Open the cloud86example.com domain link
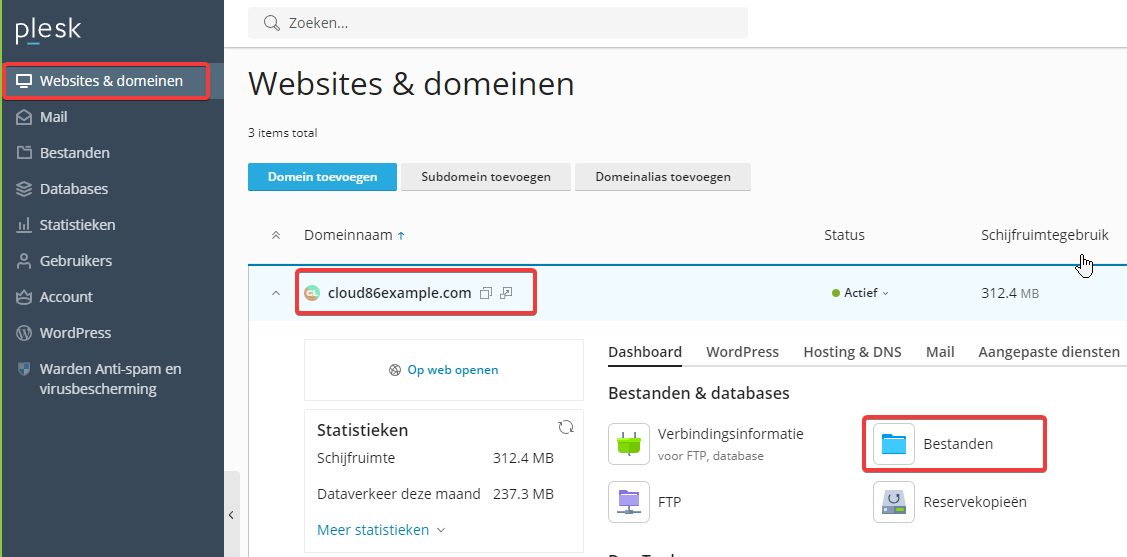This screenshot has height=557, width=1127. coord(400,293)
